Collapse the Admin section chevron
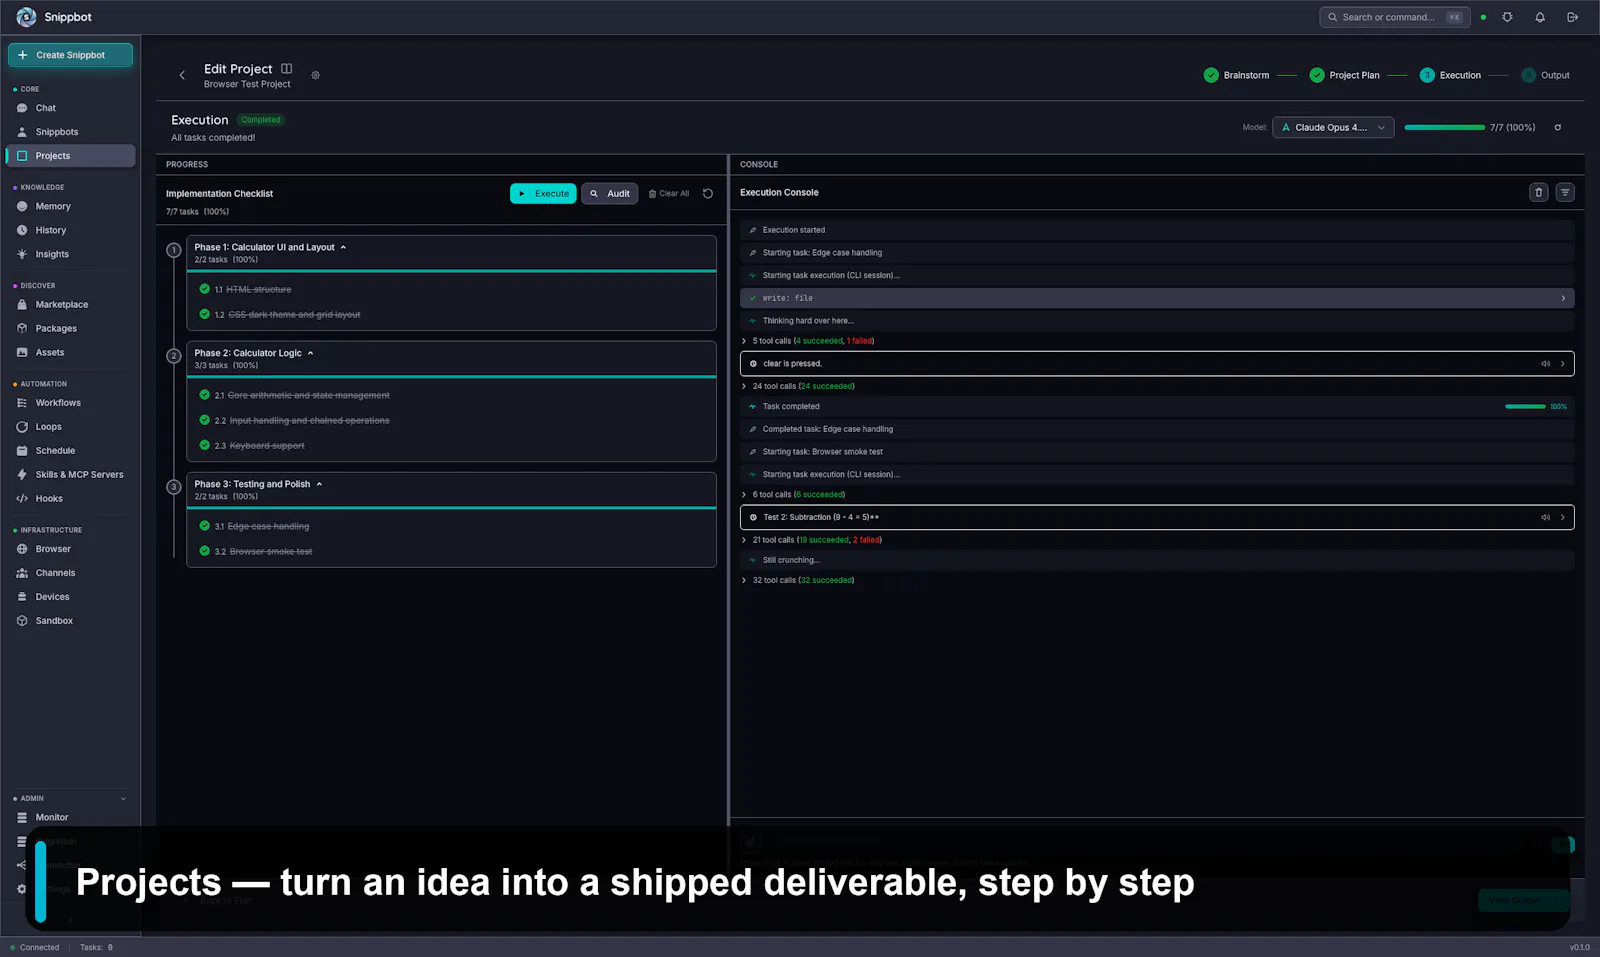 point(123,798)
